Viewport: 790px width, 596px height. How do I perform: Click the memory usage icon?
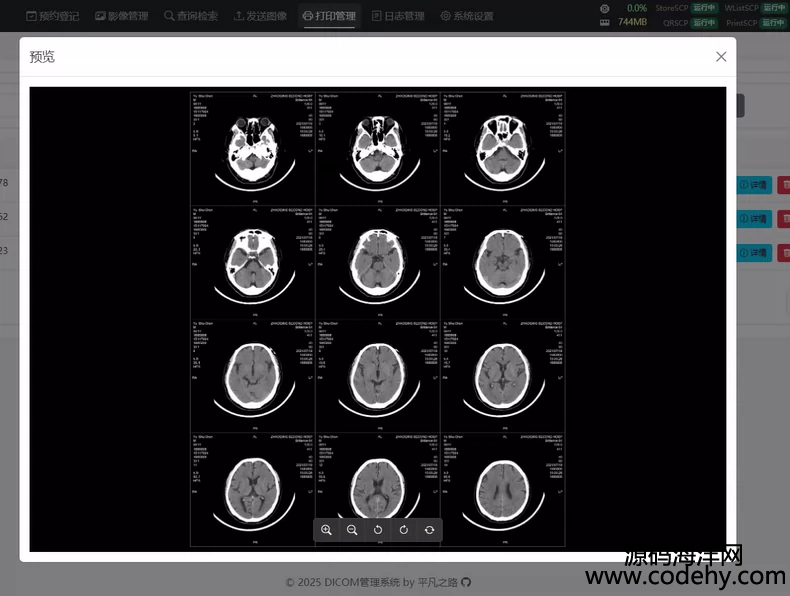605,23
